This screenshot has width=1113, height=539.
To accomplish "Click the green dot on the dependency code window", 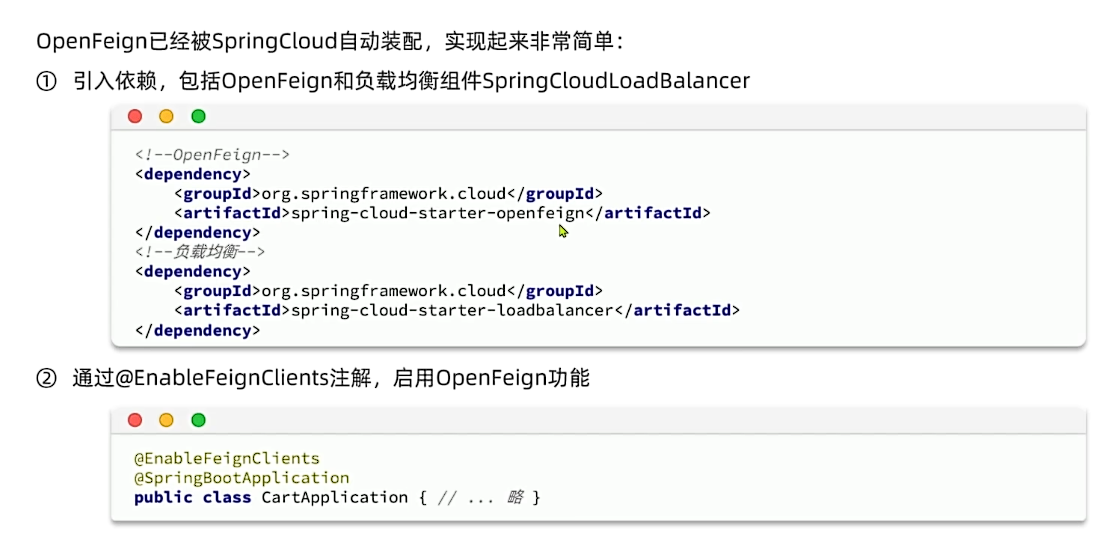I will [198, 116].
